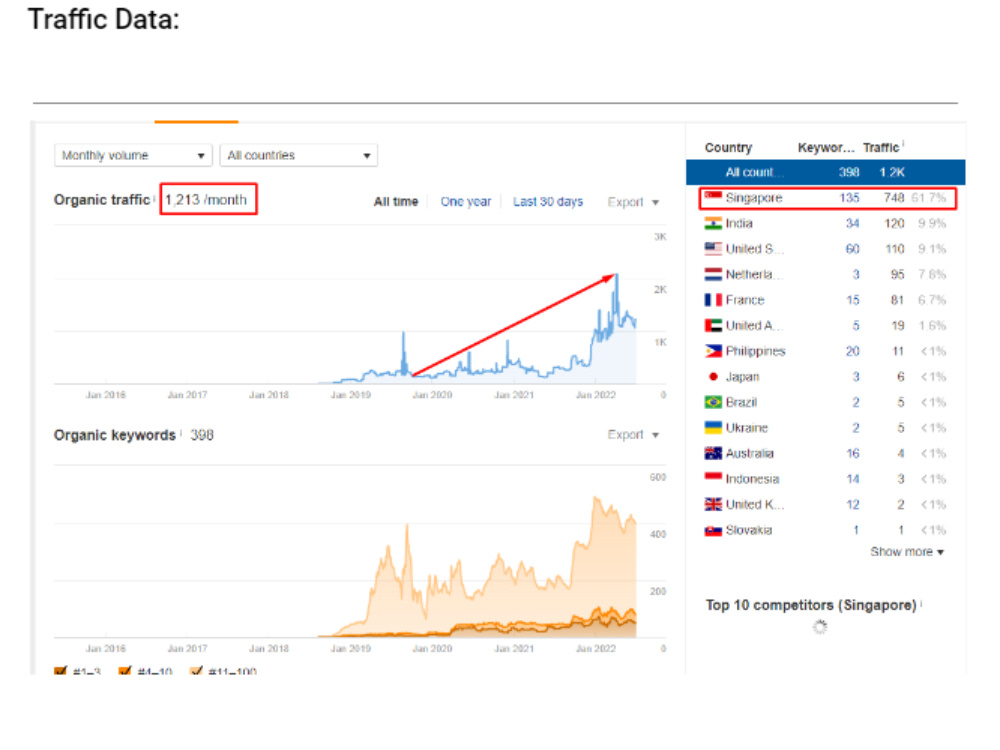Select the Brazil country name
Viewport: 1000px width, 750px height.
coord(741,402)
